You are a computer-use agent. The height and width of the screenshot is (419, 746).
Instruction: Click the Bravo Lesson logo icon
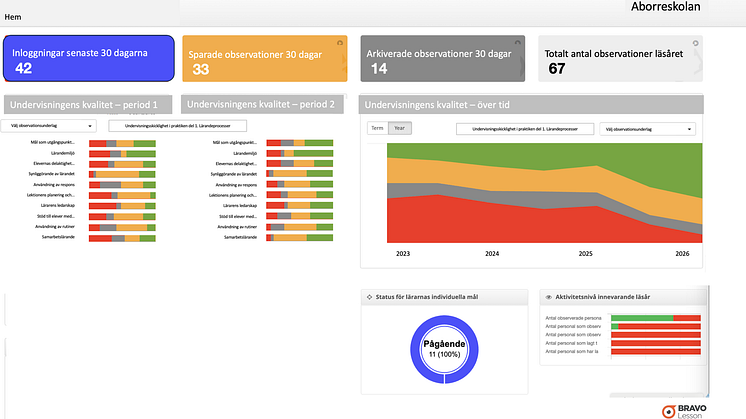(668, 411)
